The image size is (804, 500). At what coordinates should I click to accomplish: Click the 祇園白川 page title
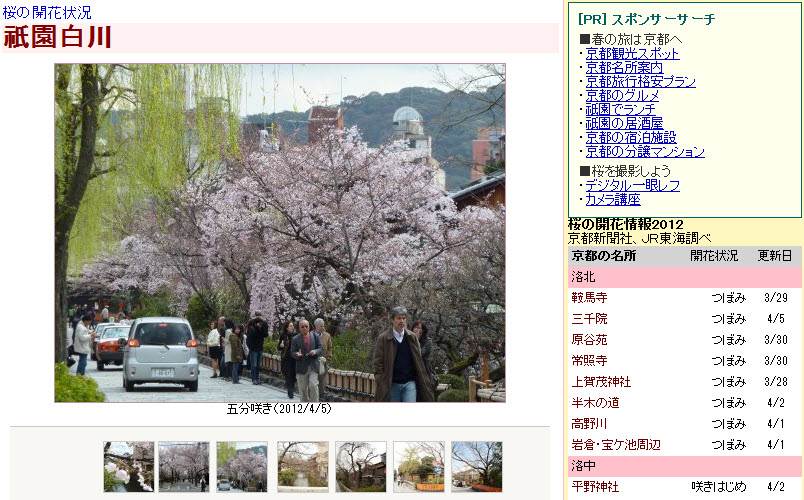pyautogui.click(x=57, y=37)
